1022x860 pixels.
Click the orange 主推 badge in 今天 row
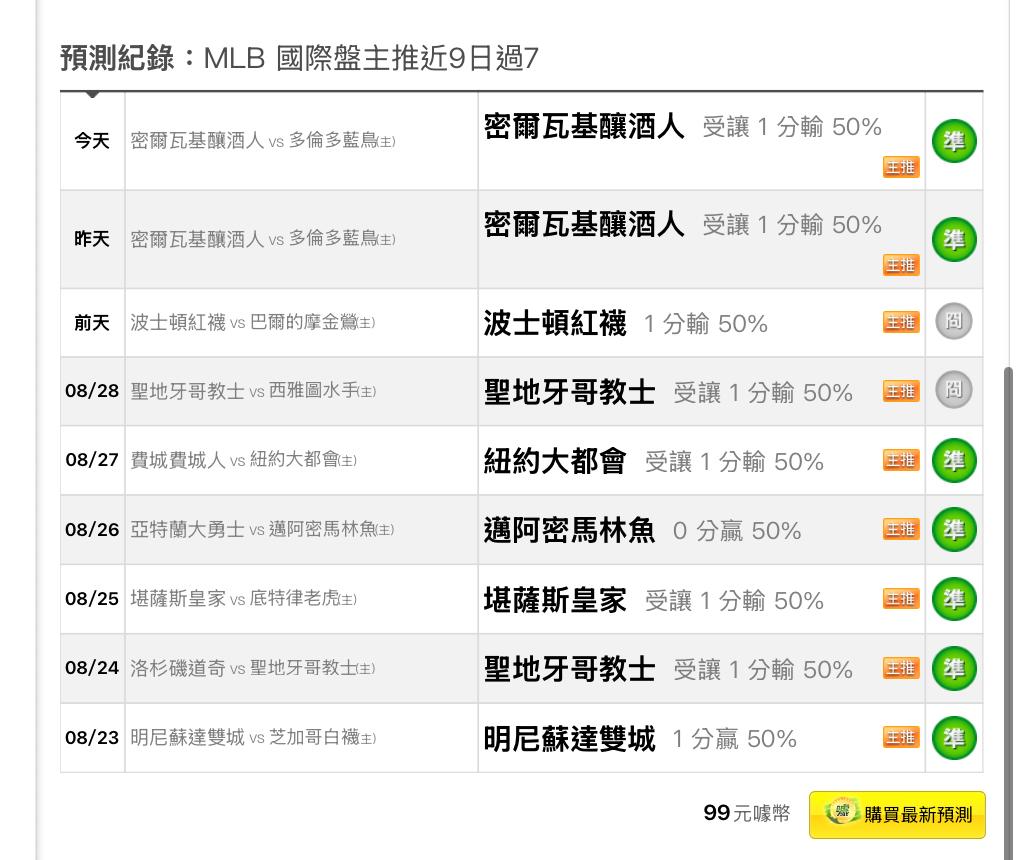[x=901, y=168]
